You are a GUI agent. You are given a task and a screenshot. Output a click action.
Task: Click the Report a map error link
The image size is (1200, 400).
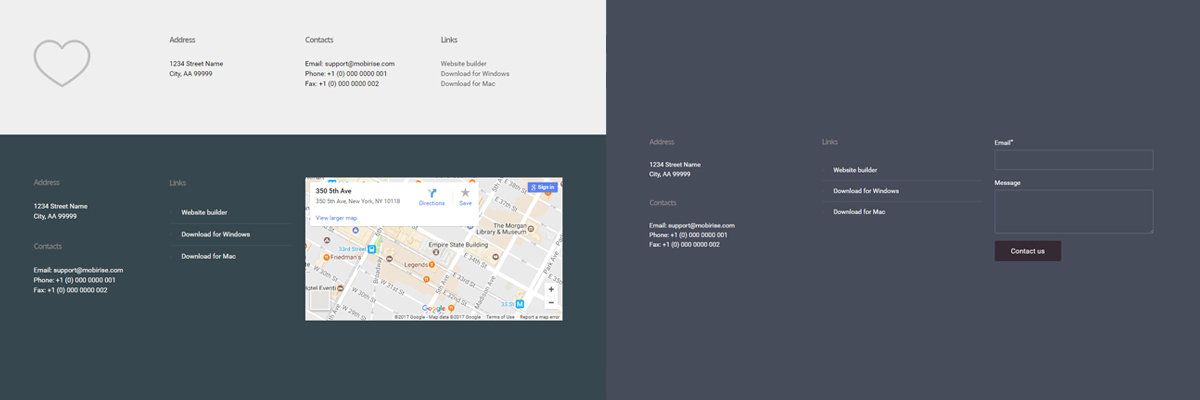click(539, 317)
